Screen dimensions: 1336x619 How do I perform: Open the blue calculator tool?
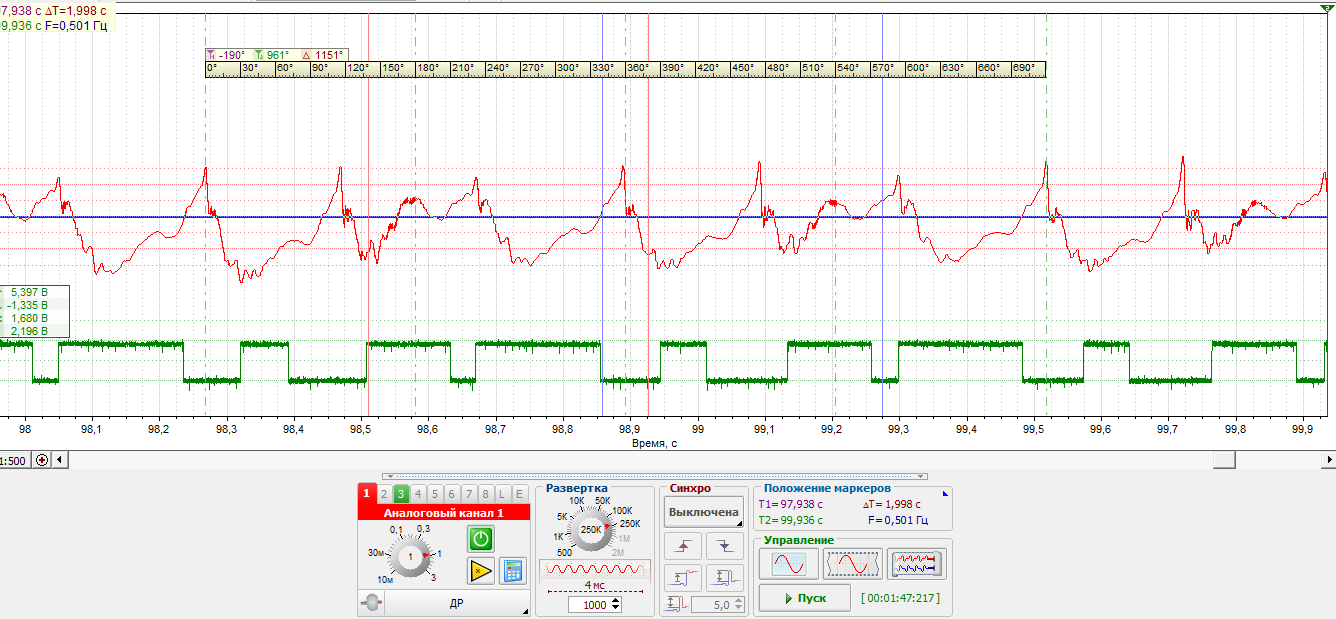513,571
